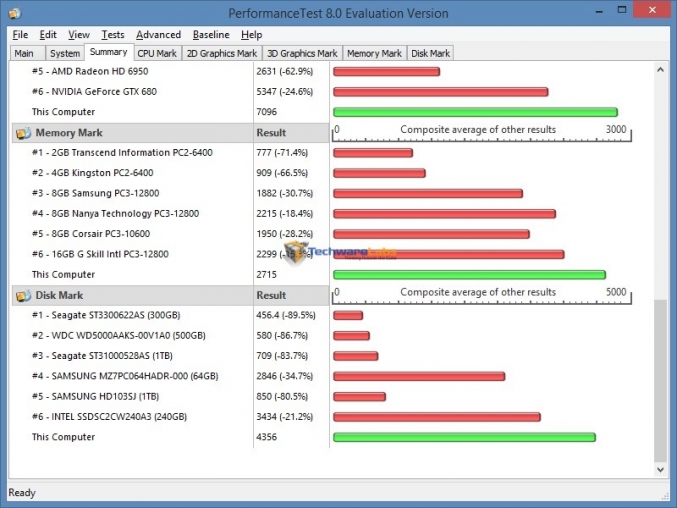Open the Advanced menu

[x=158, y=35]
